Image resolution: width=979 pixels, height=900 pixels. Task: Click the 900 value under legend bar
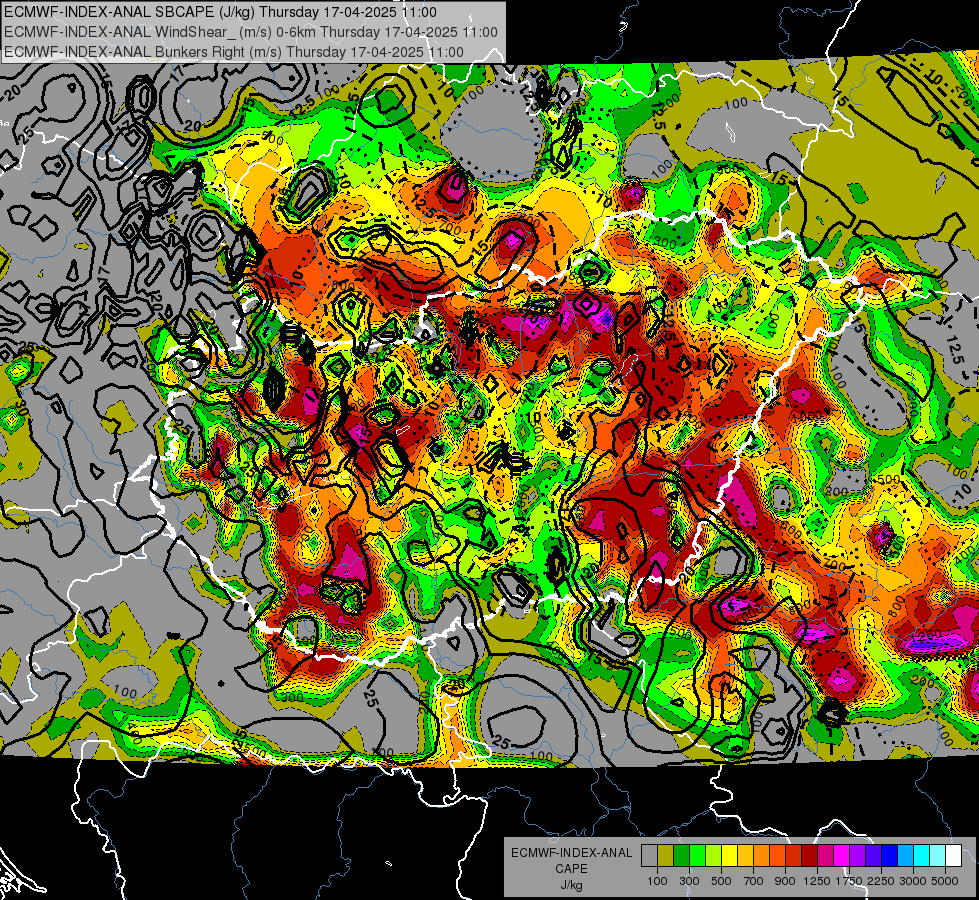(785, 881)
